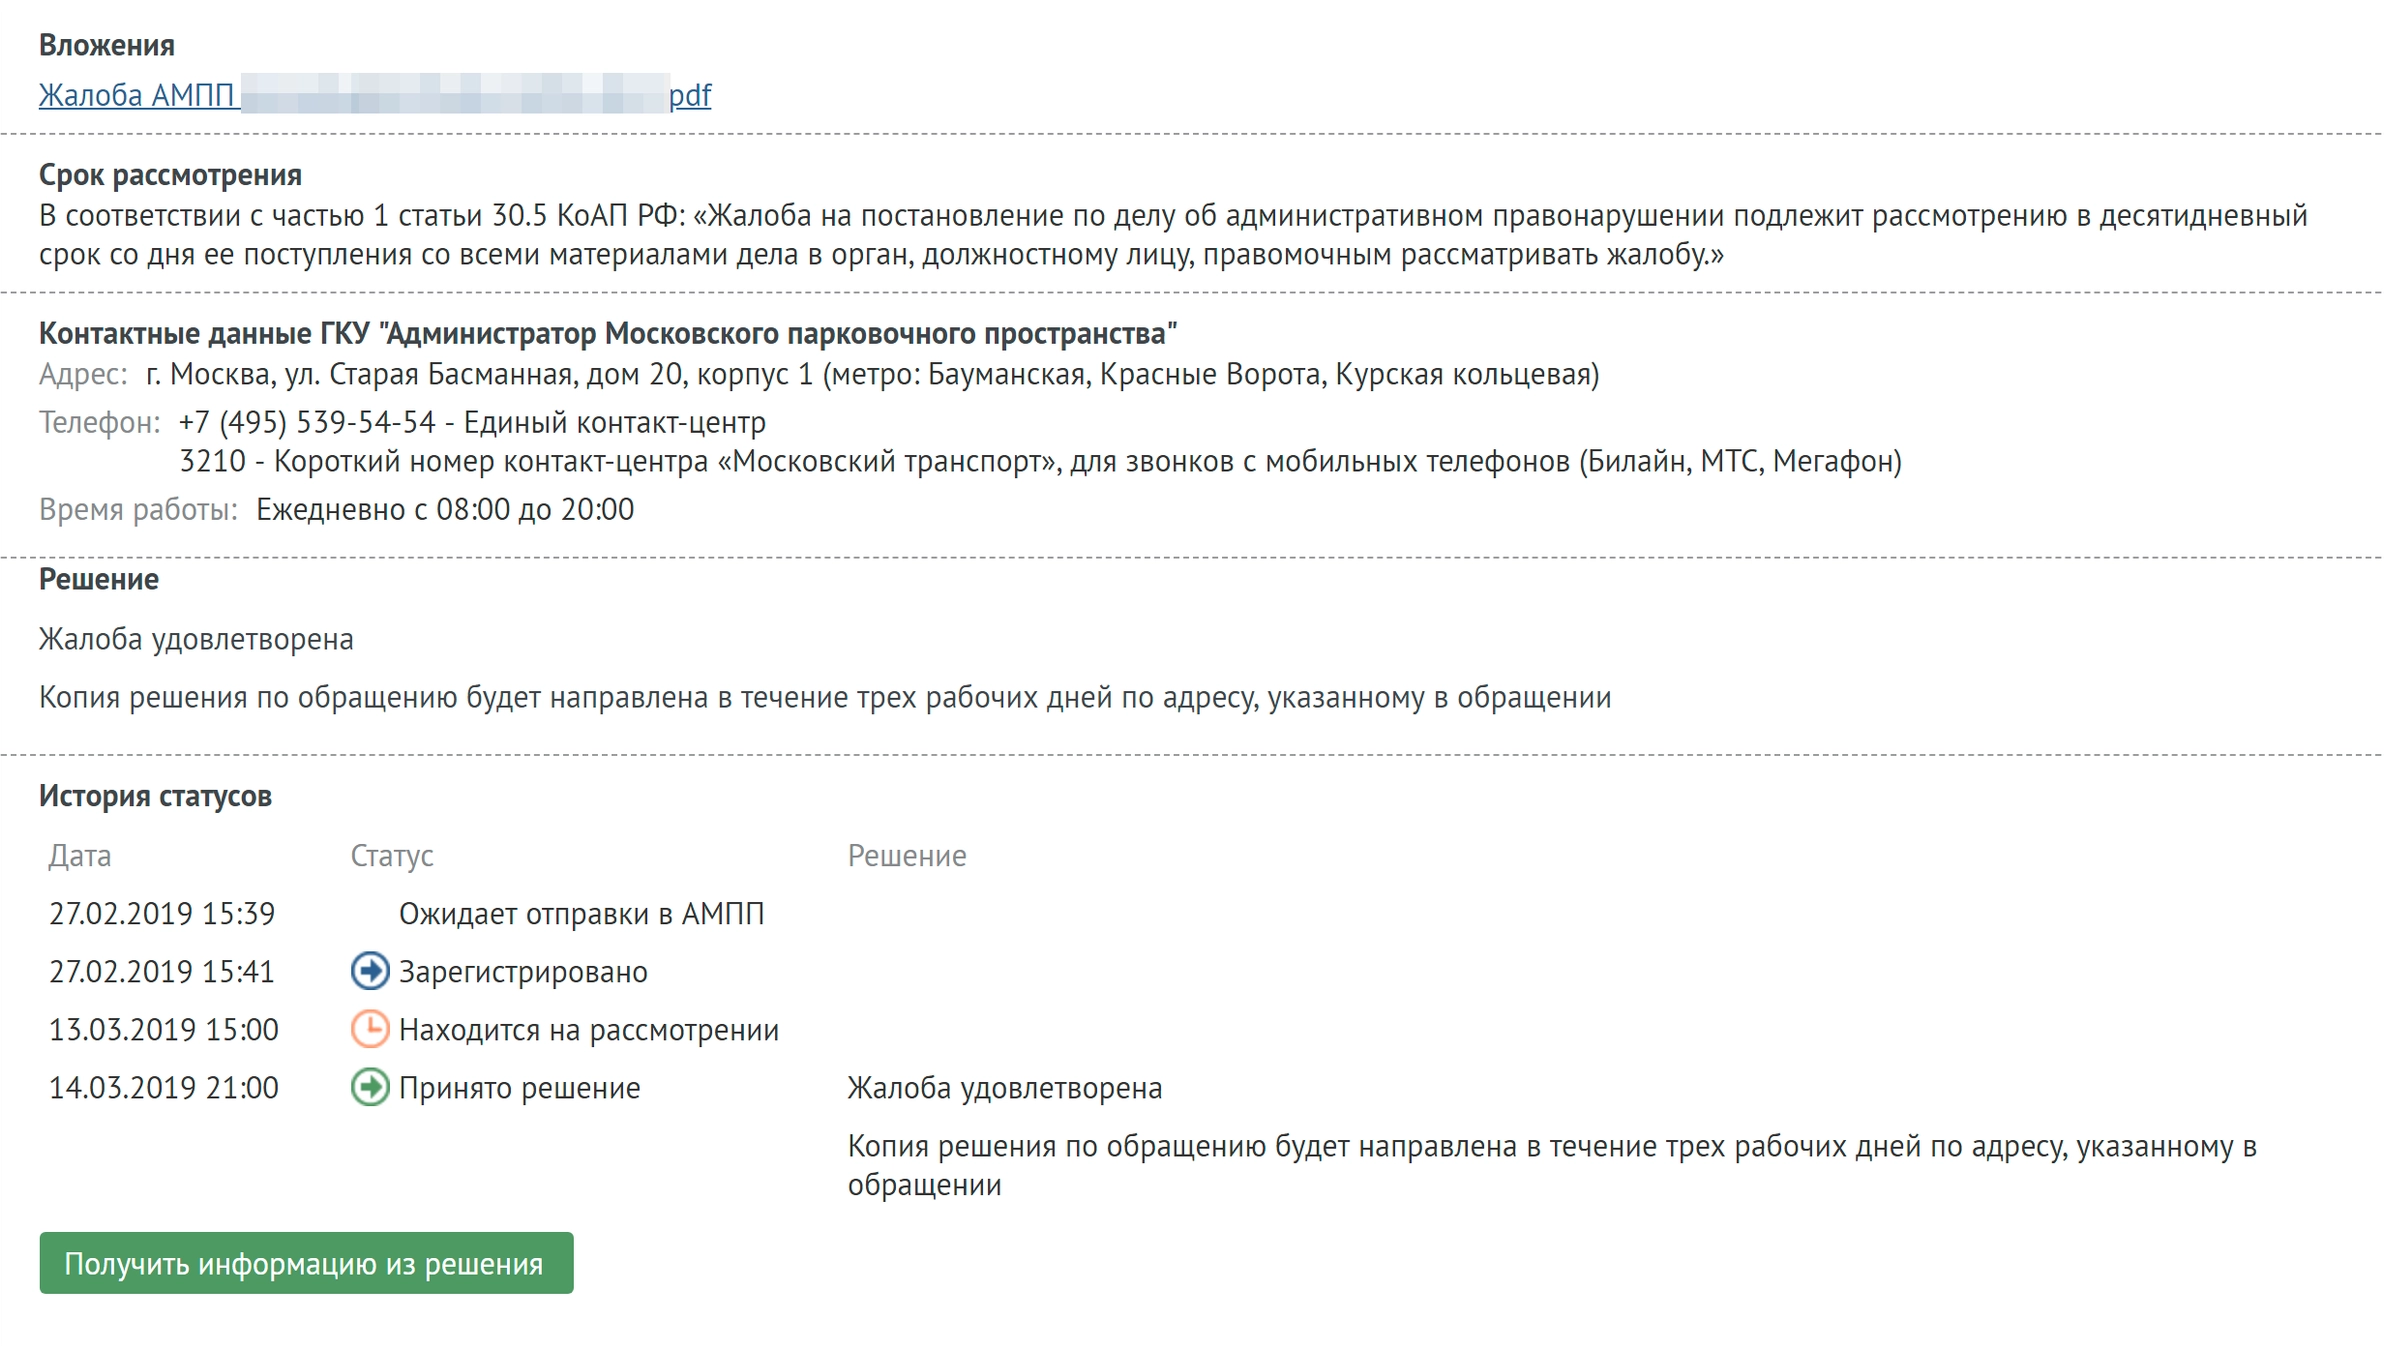The width and height of the screenshot is (2384, 1360).
Task: Click Жалоба удовлетворена under the Решение heading
Action: [x=196, y=639]
